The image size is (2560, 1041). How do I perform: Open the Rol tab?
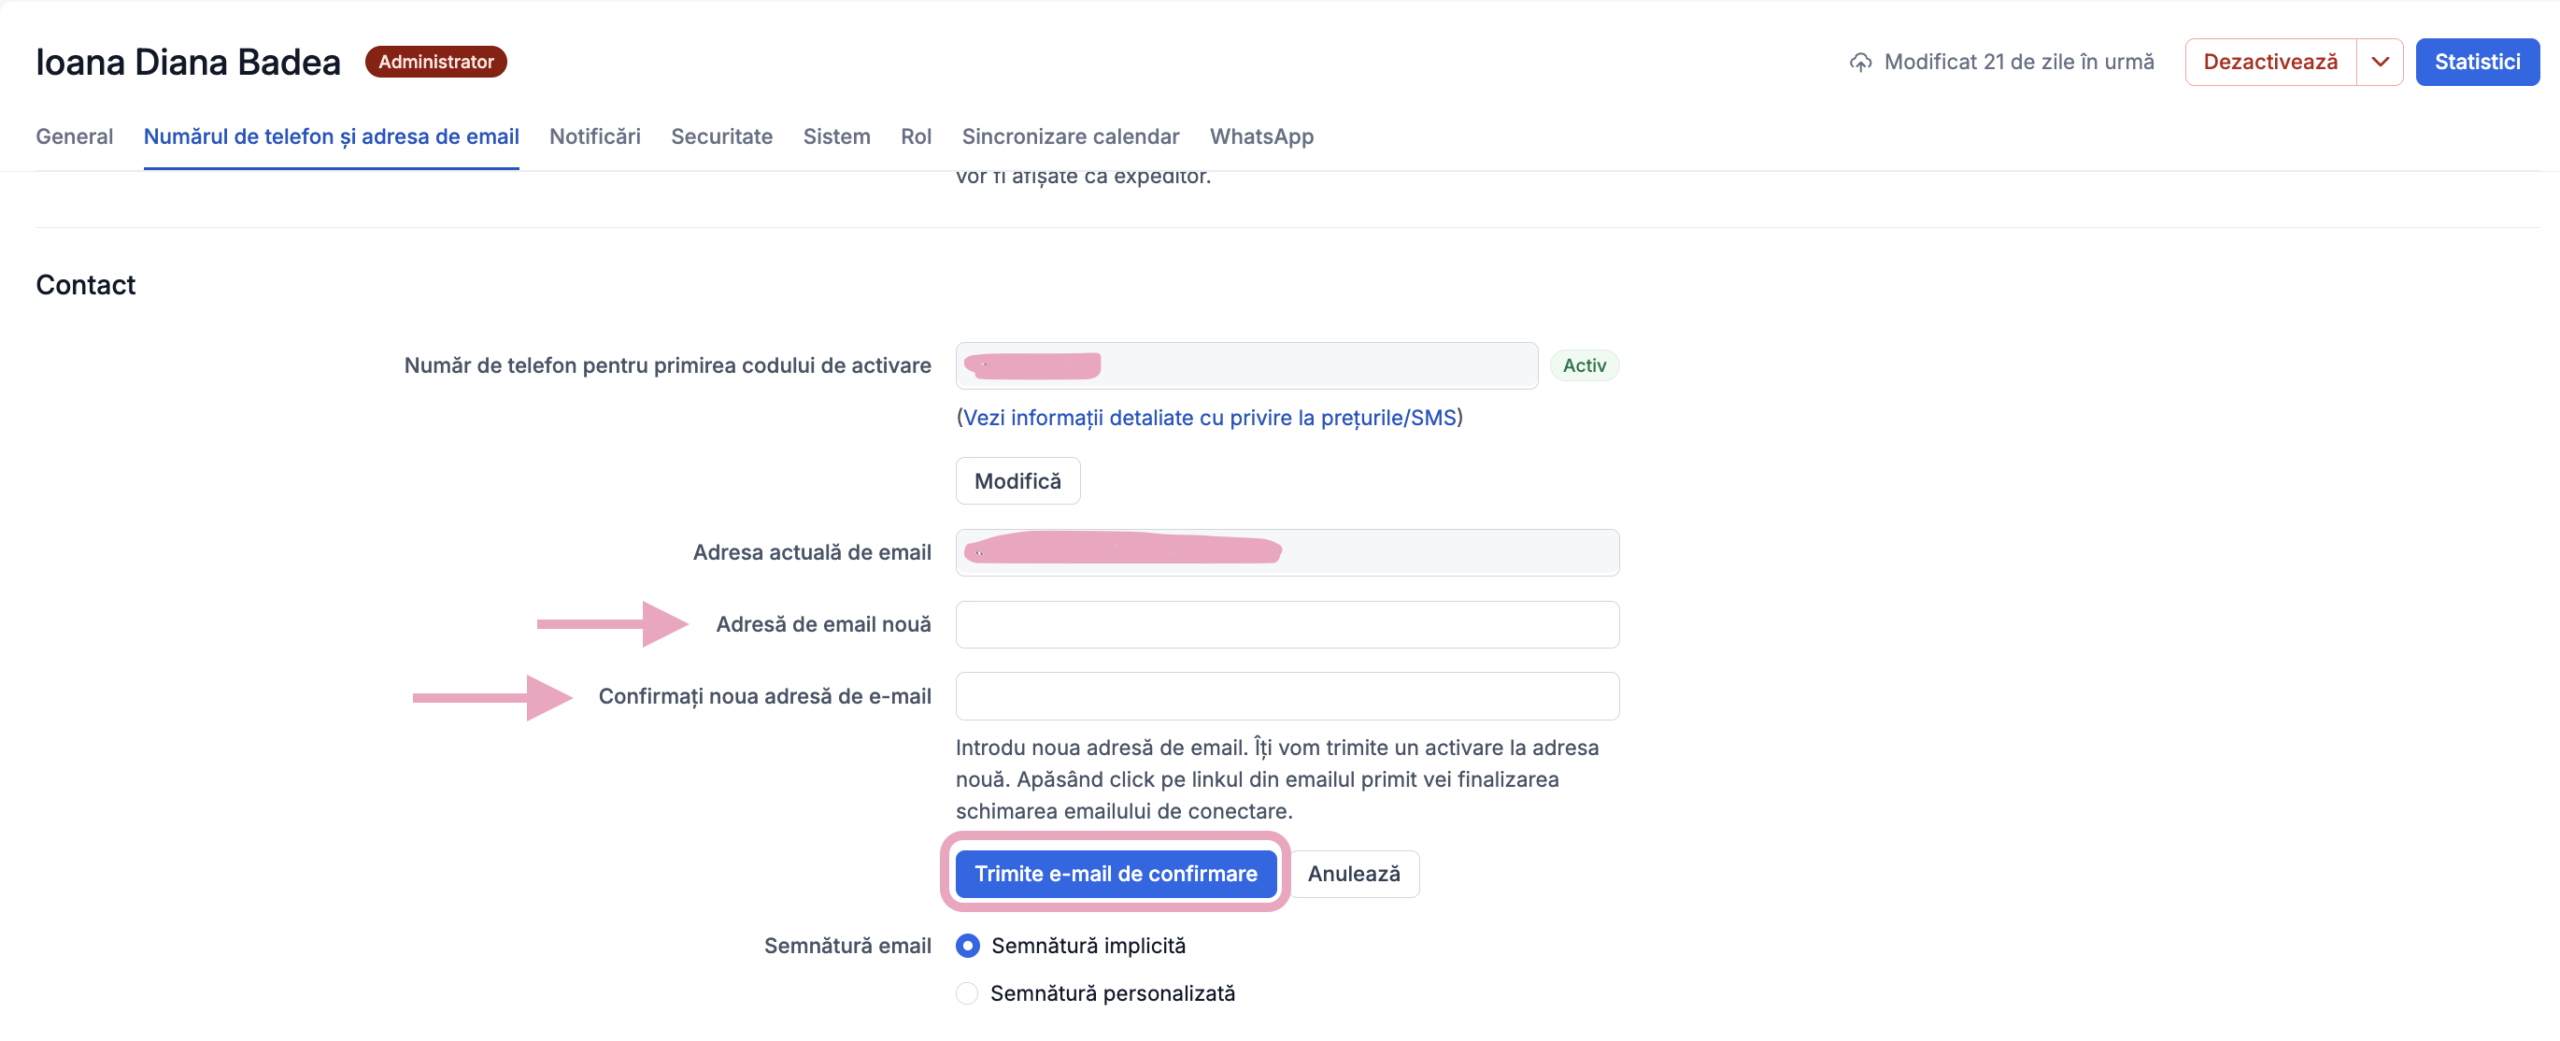(915, 136)
